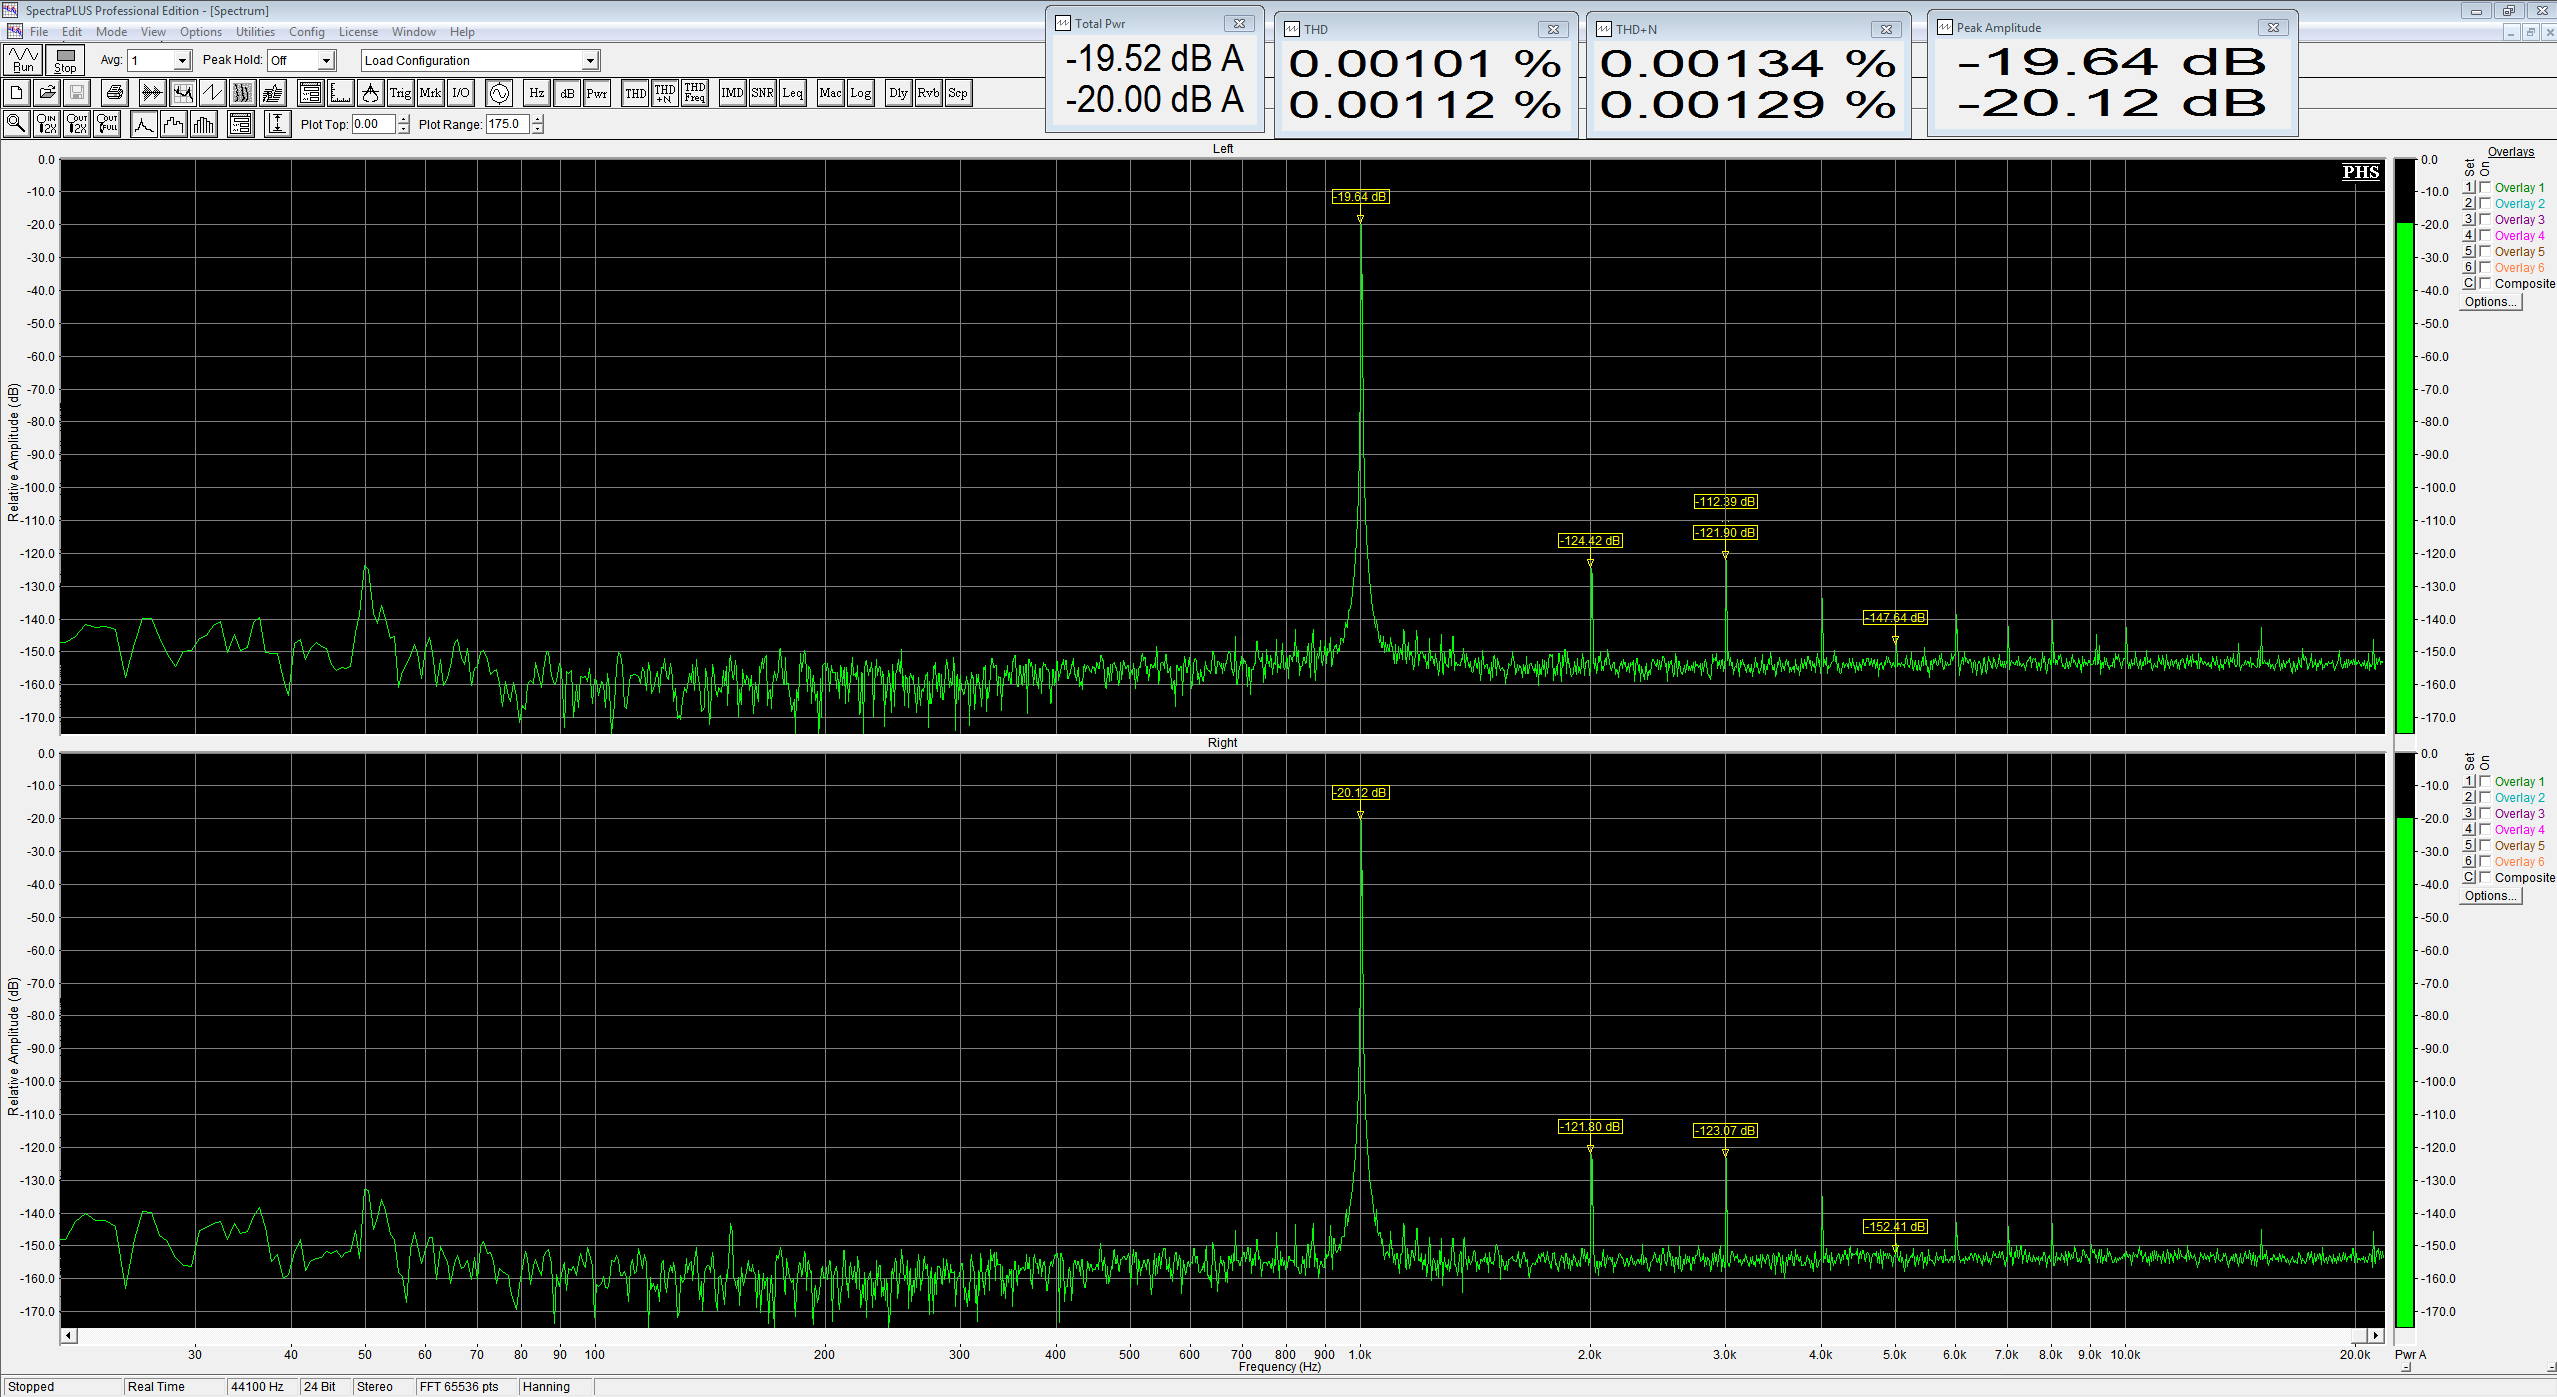Image resolution: width=2557 pixels, height=1397 pixels.
Task: Click the Run button
Action: (x=23, y=60)
